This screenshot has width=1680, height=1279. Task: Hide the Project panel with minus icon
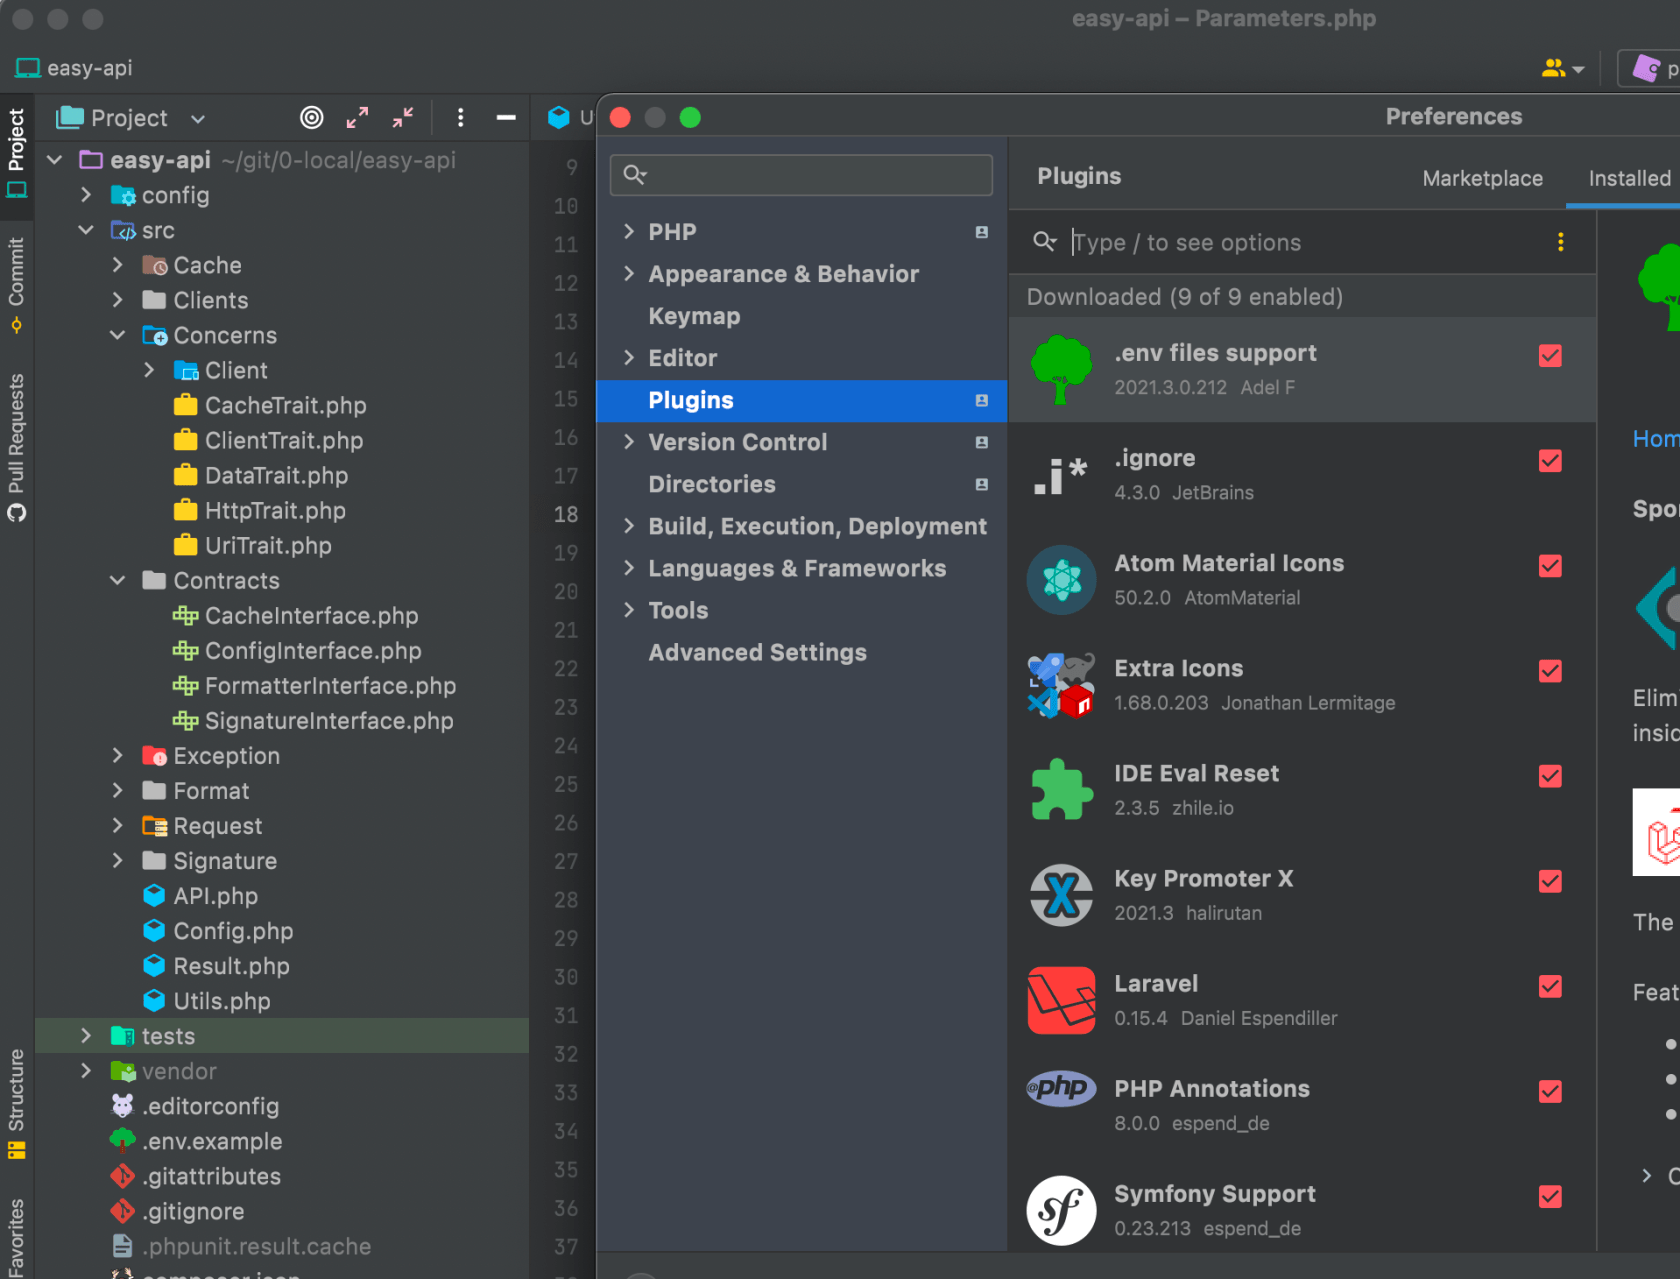[x=506, y=118]
